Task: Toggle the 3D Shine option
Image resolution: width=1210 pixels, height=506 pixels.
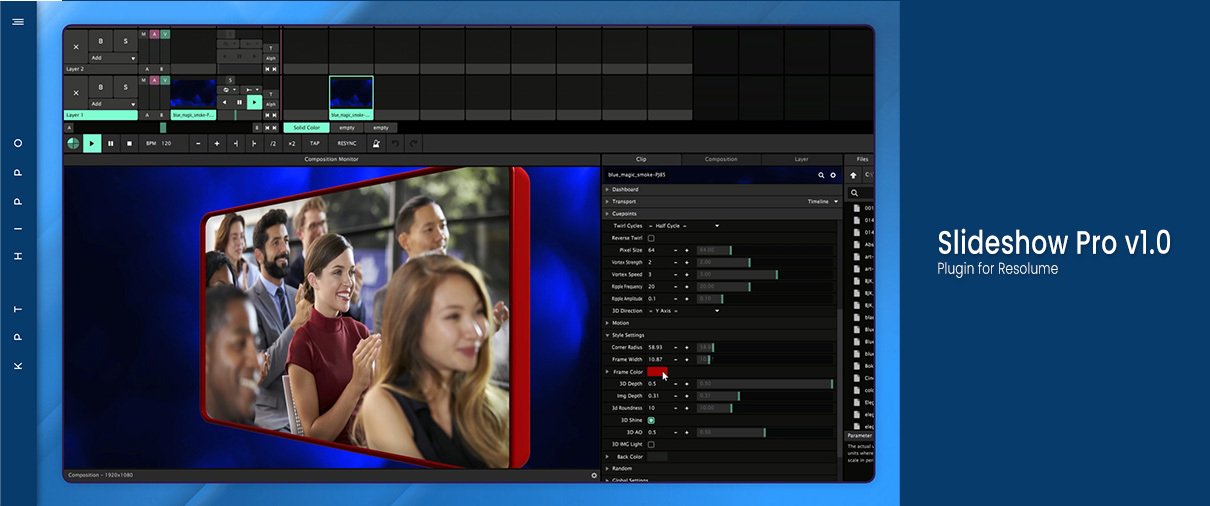Action: 651,420
